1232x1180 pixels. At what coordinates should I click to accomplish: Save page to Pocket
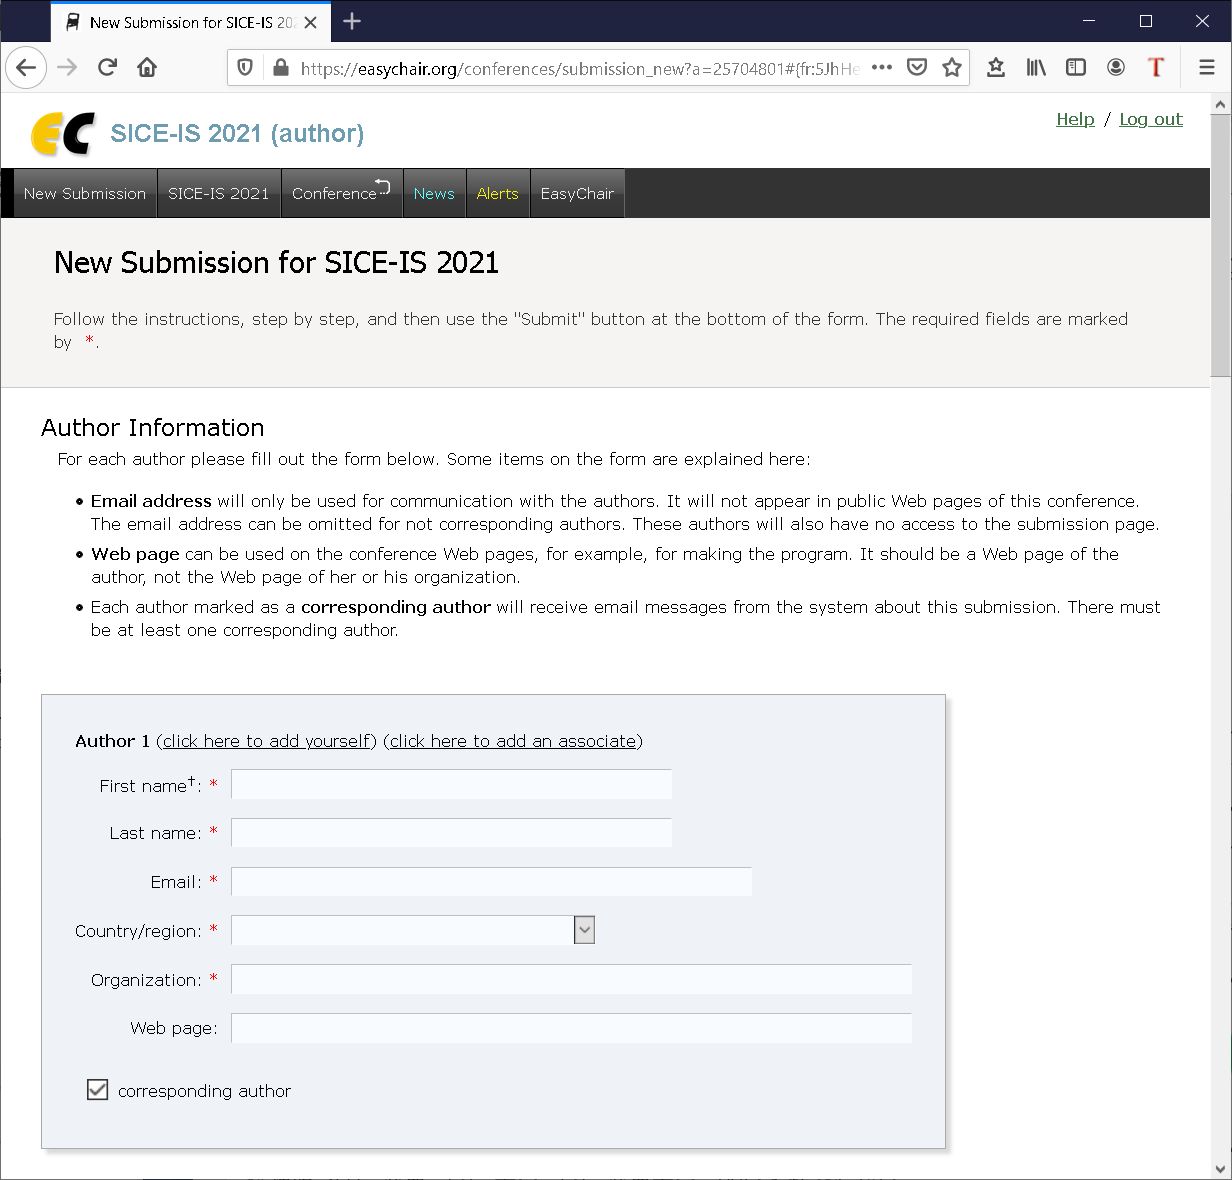coord(916,68)
